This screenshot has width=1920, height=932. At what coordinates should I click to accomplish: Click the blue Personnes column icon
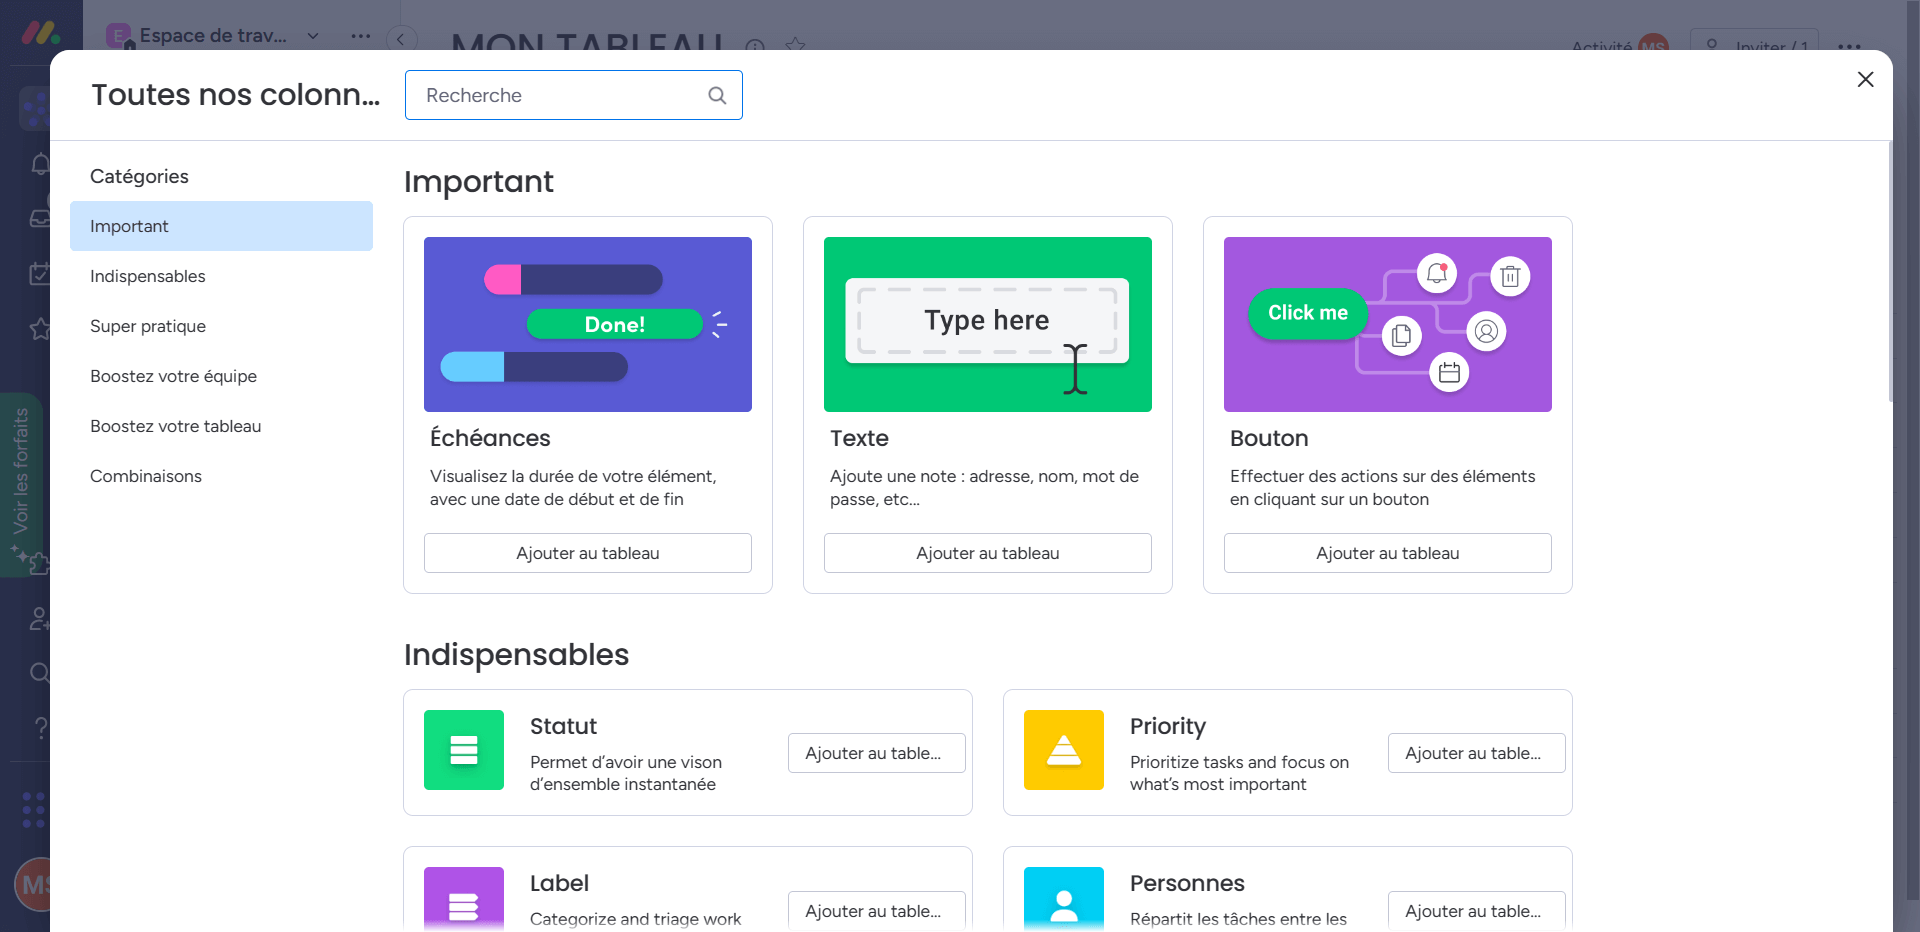click(x=1063, y=898)
